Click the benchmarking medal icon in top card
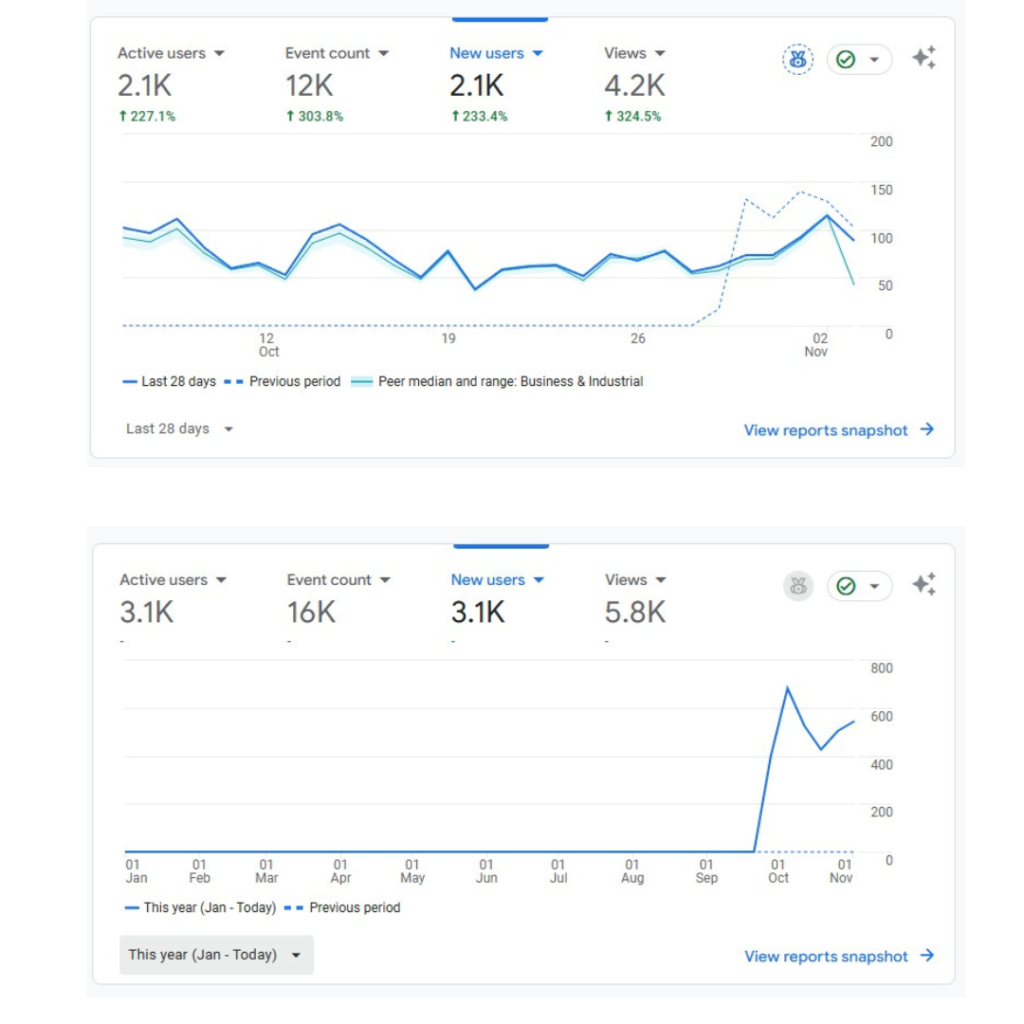1024x1024 pixels. [797, 60]
